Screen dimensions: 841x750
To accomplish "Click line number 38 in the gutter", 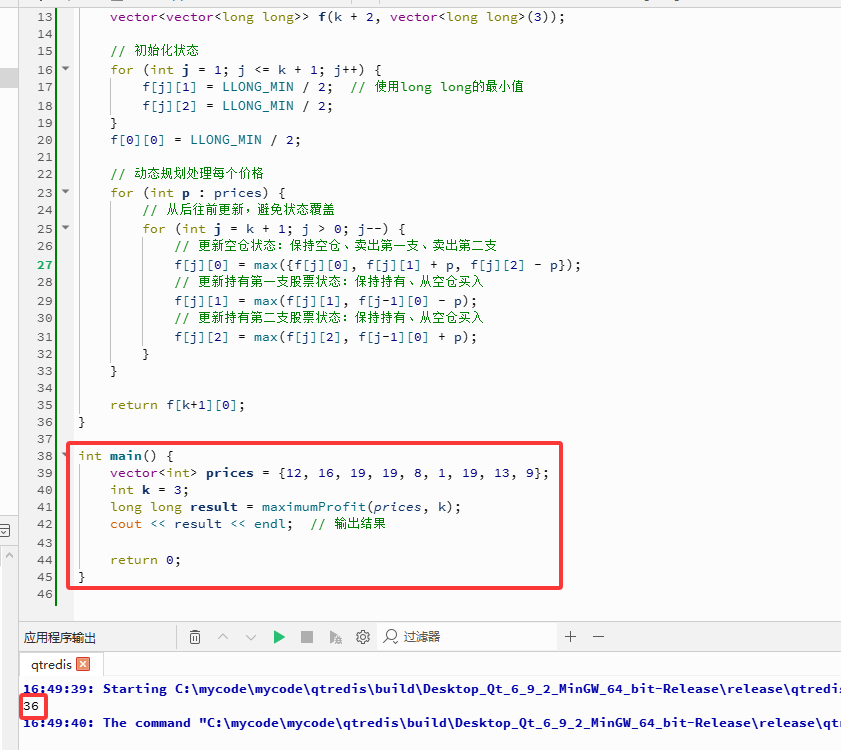I will [45, 456].
